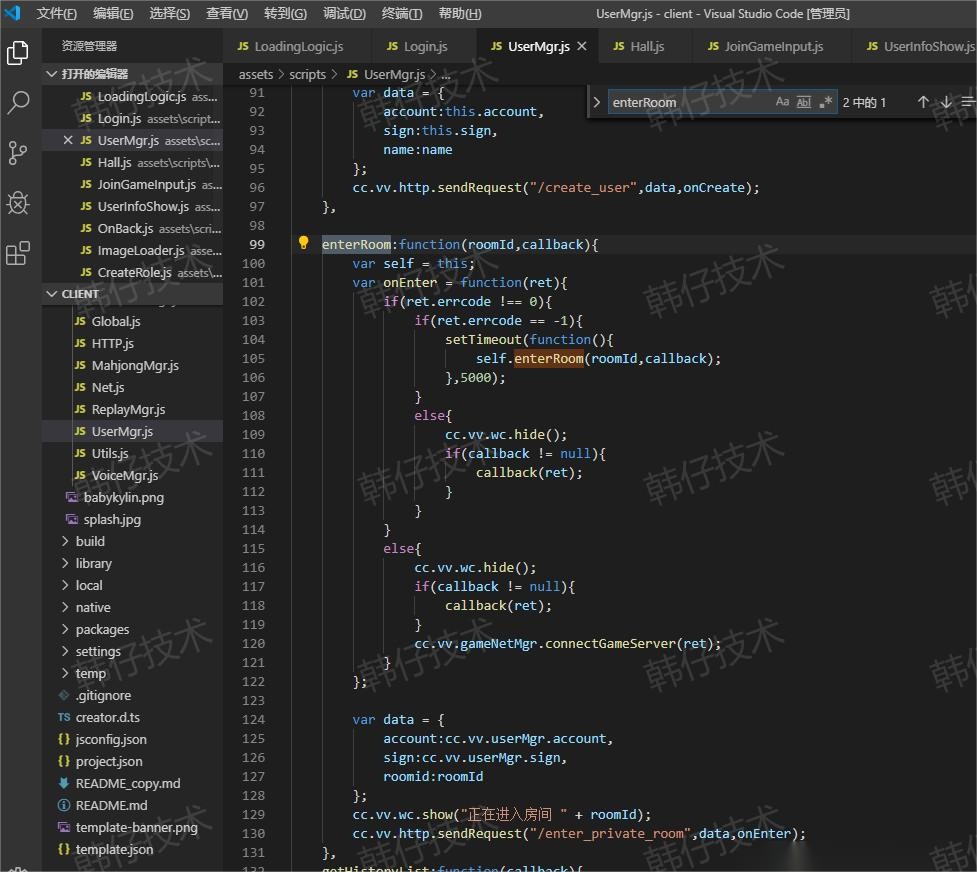The width and height of the screenshot is (977, 872).
Task: Open the 选择(S) menu
Action: pos(169,13)
